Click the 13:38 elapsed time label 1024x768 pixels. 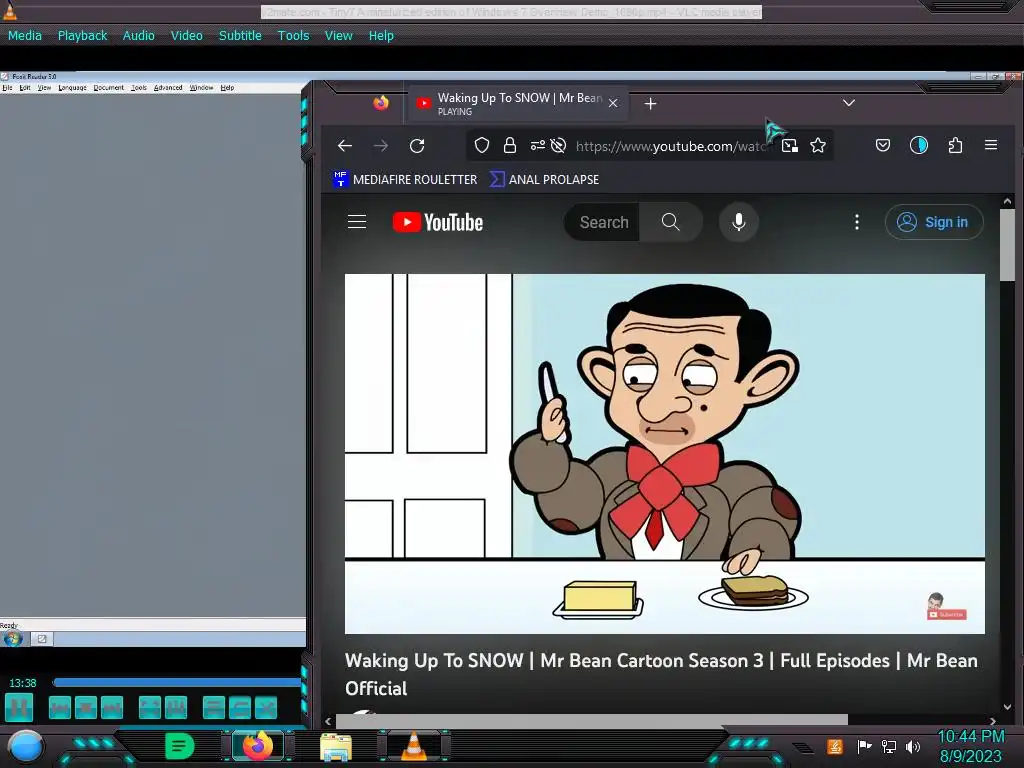point(22,683)
